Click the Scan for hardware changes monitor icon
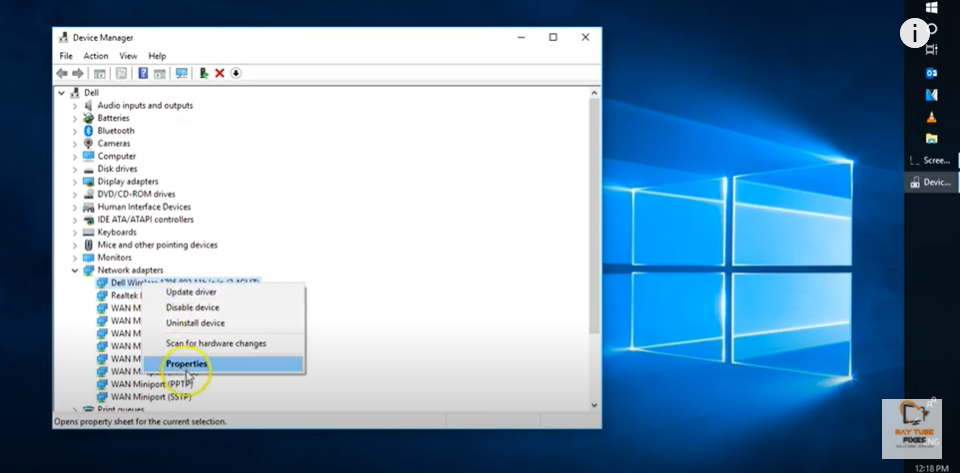The image size is (960, 473). tap(181, 73)
